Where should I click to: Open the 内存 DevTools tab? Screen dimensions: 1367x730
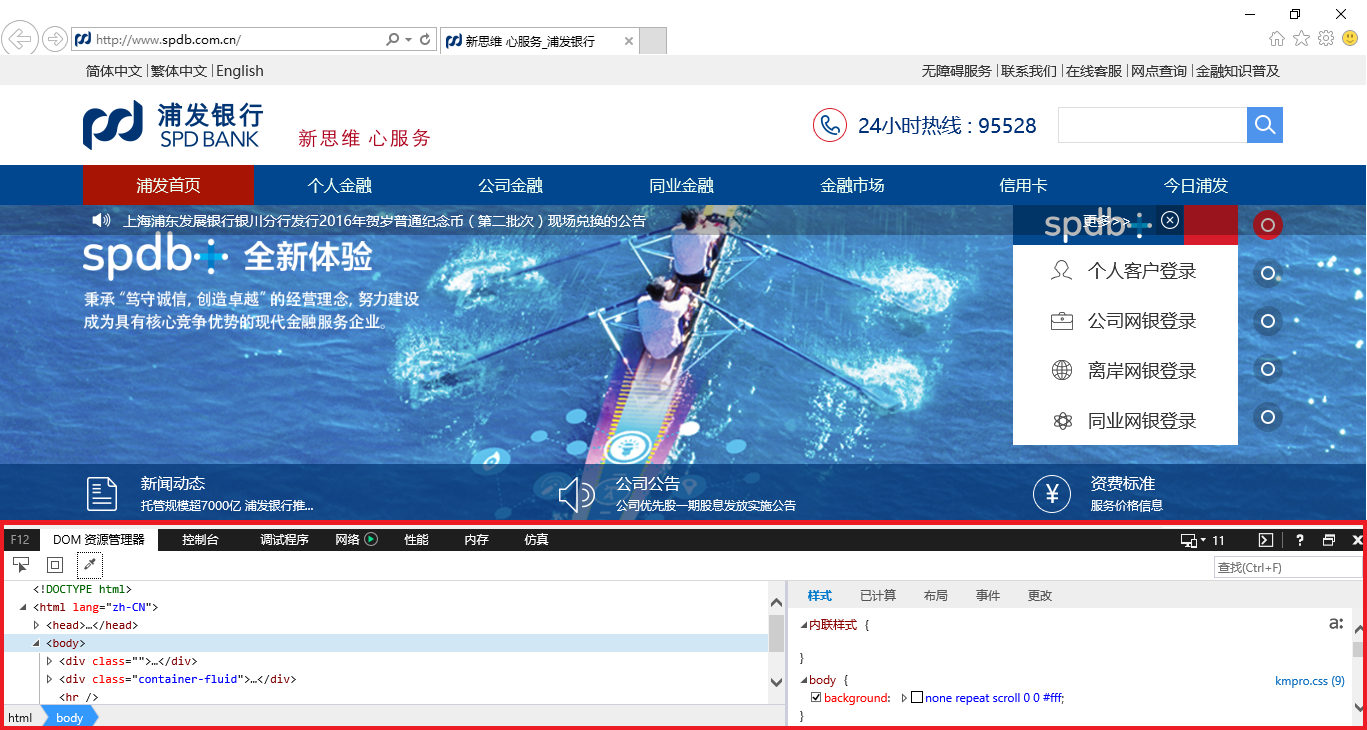[x=476, y=540]
